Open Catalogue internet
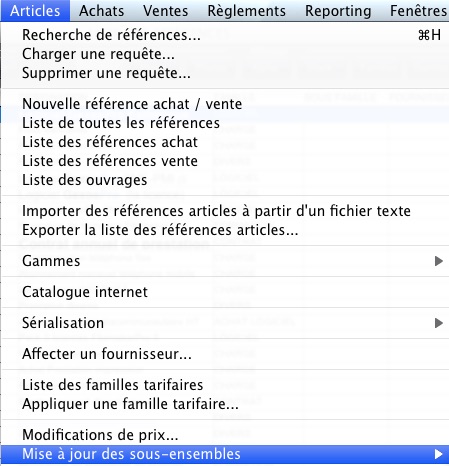This screenshot has width=449, height=466. (225, 292)
